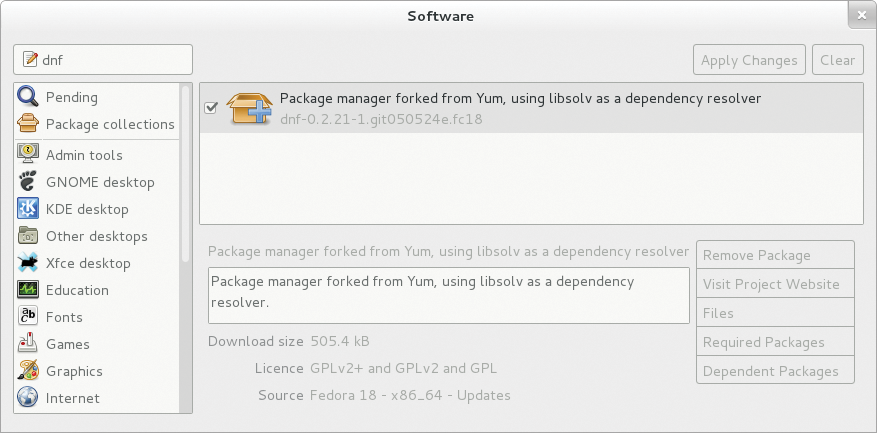Image resolution: width=877 pixels, height=433 pixels.
Task: Click the Games joystick icon
Action: (28, 343)
